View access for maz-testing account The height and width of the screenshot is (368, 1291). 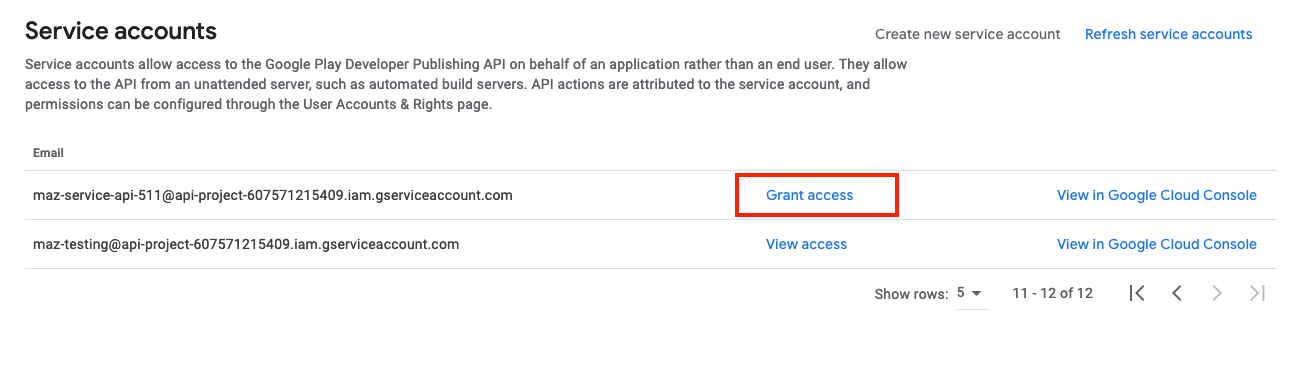806,244
